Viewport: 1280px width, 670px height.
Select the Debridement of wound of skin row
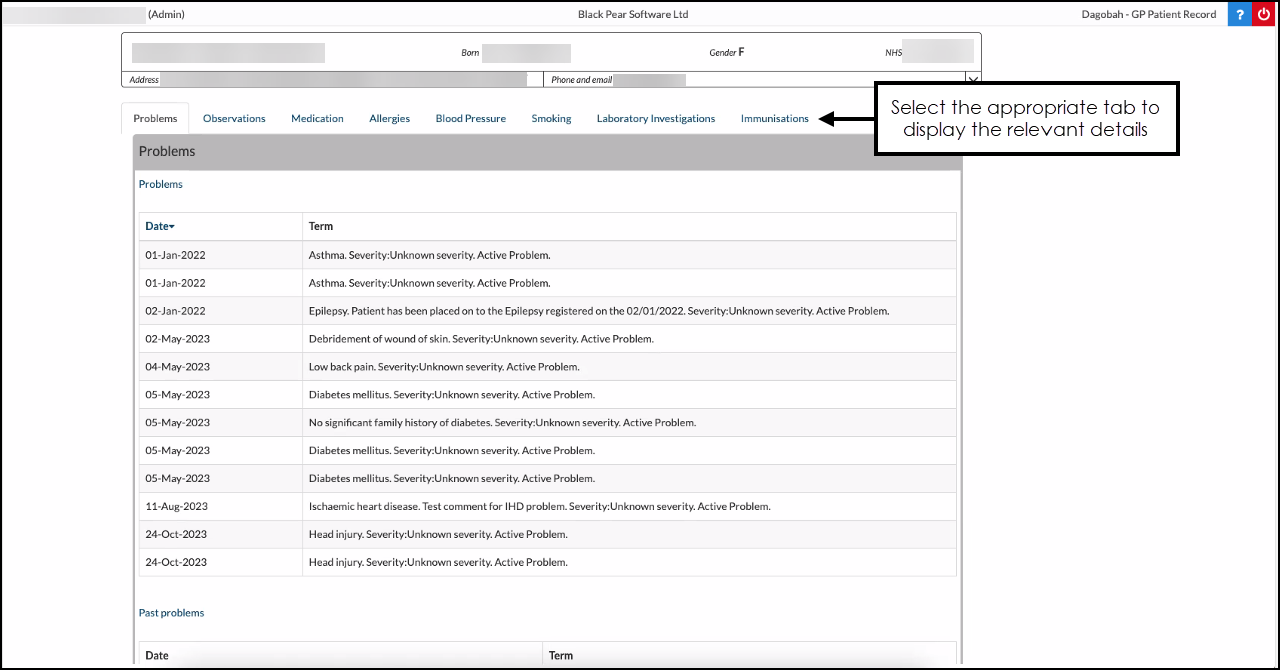click(x=480, y=339)
